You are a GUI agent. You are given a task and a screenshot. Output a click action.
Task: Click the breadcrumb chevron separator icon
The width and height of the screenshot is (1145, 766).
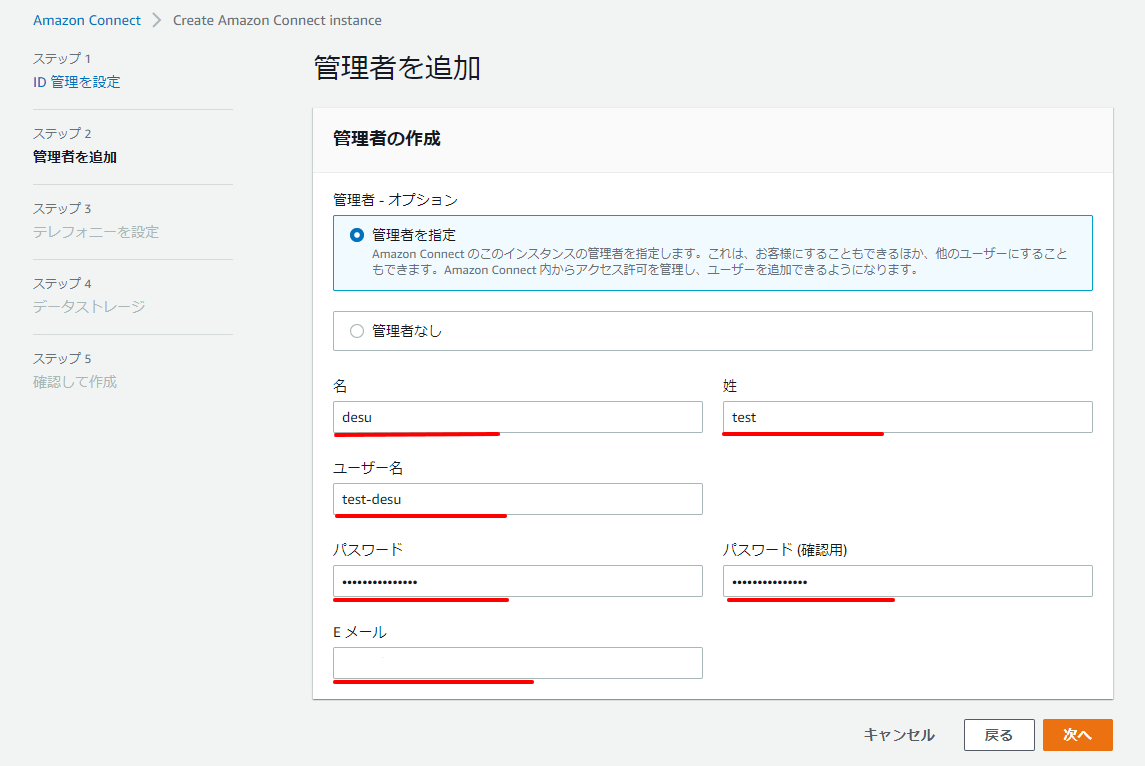(x=157, y=20)
